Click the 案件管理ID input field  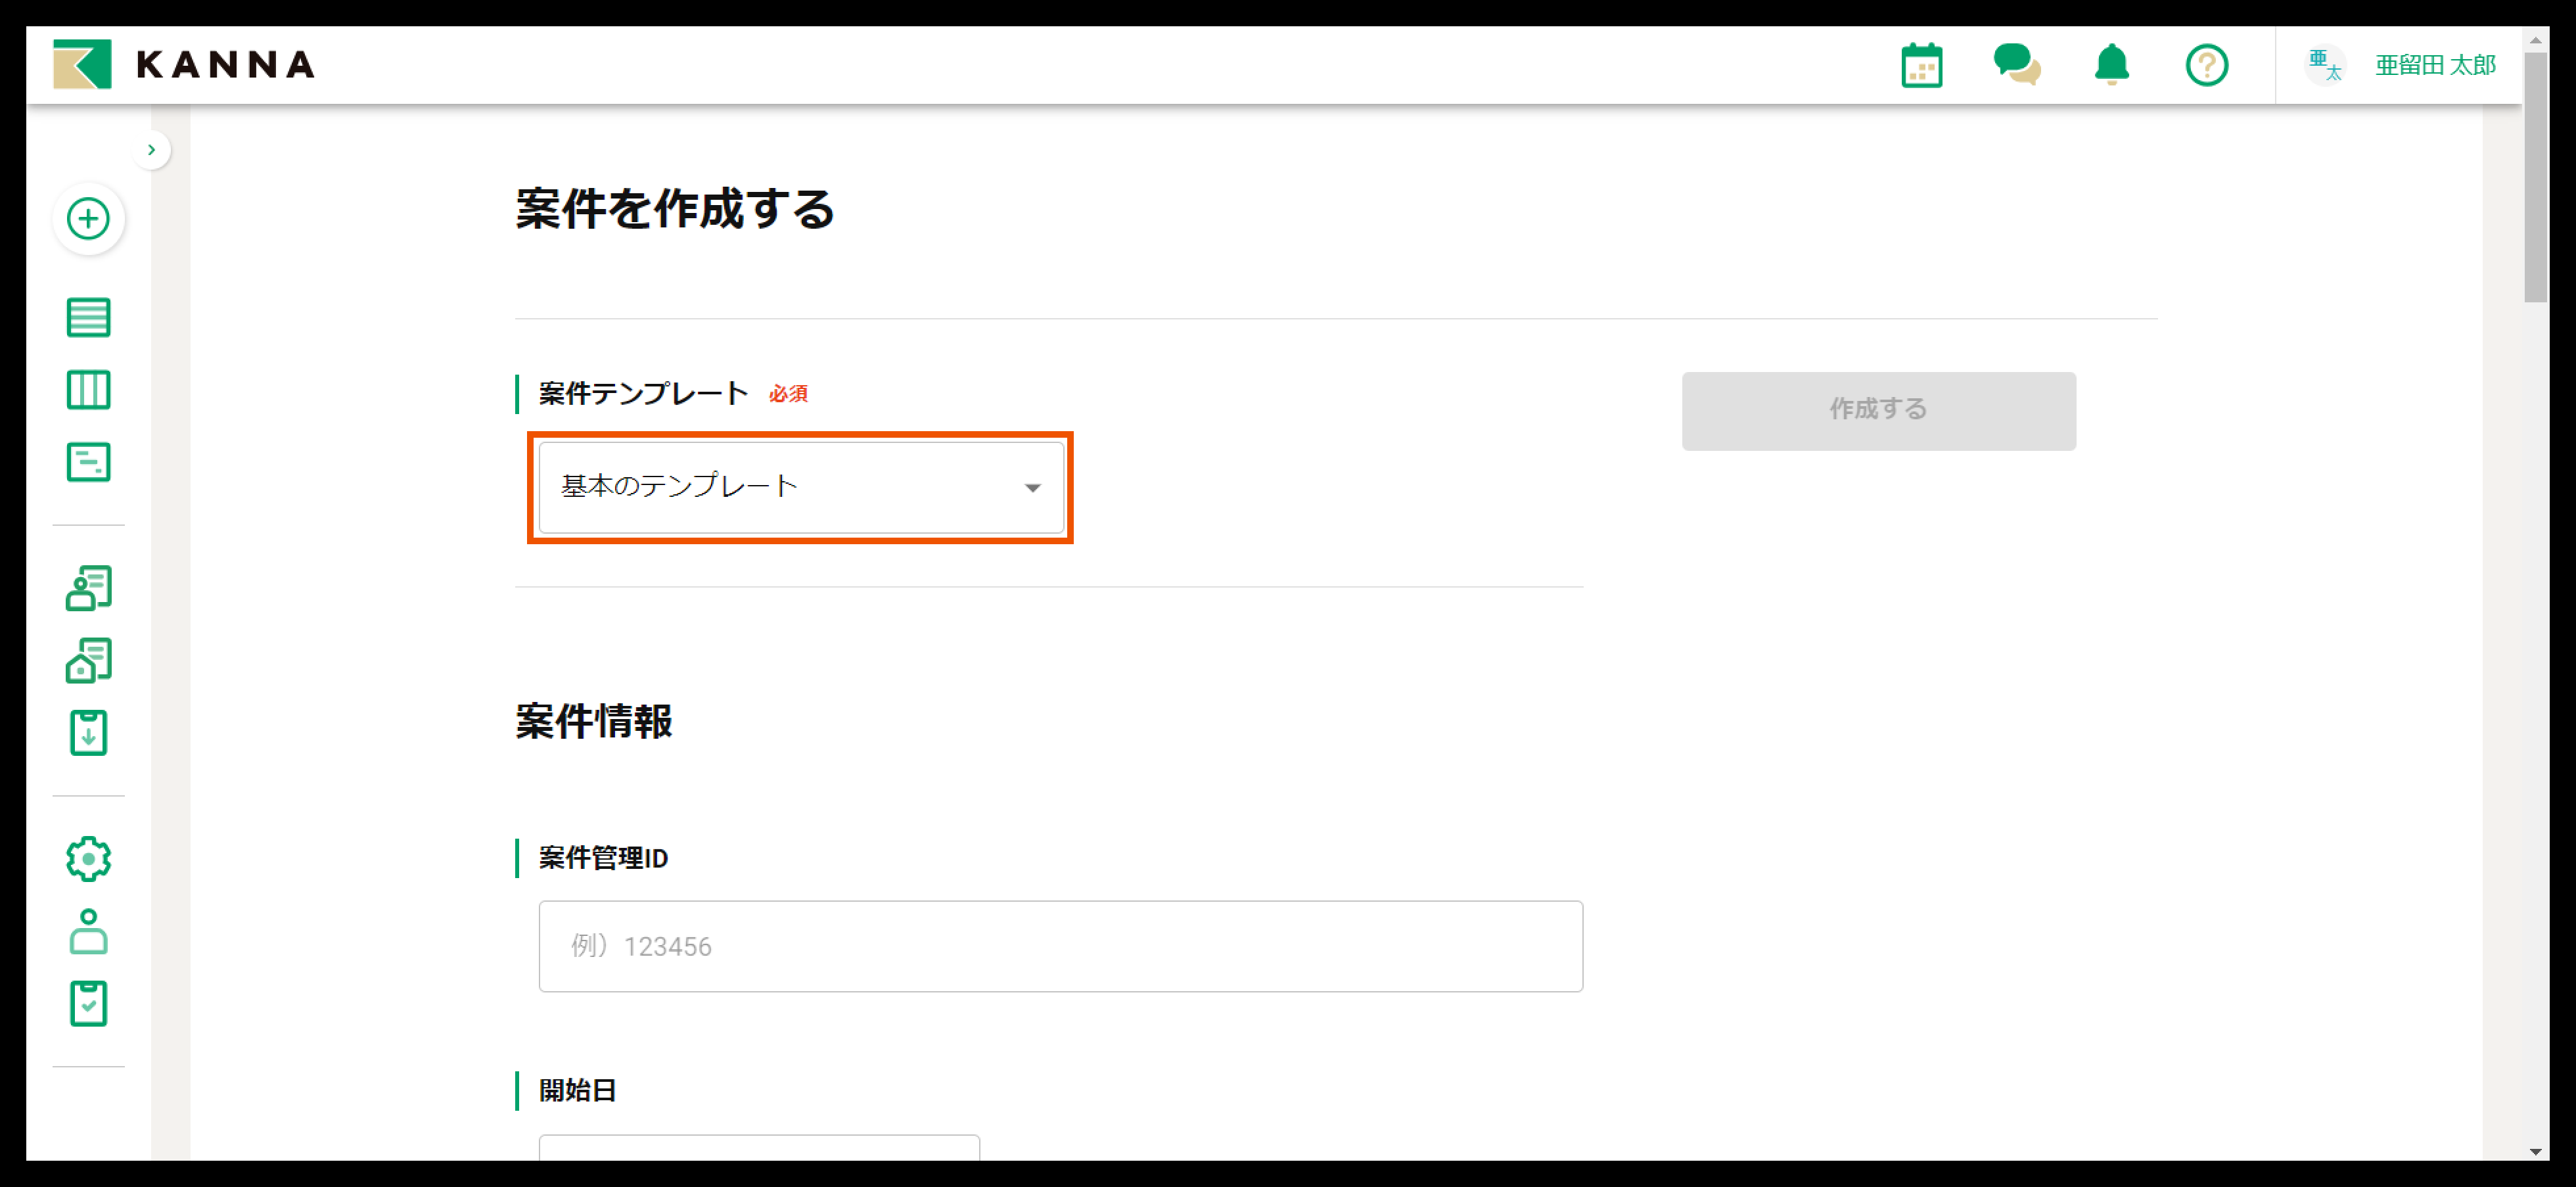tap(1060, 946)
